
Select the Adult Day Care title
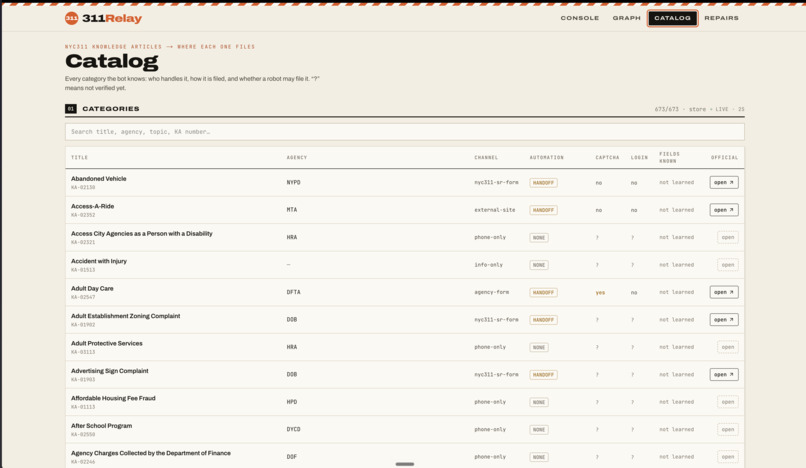pos(92,289)
